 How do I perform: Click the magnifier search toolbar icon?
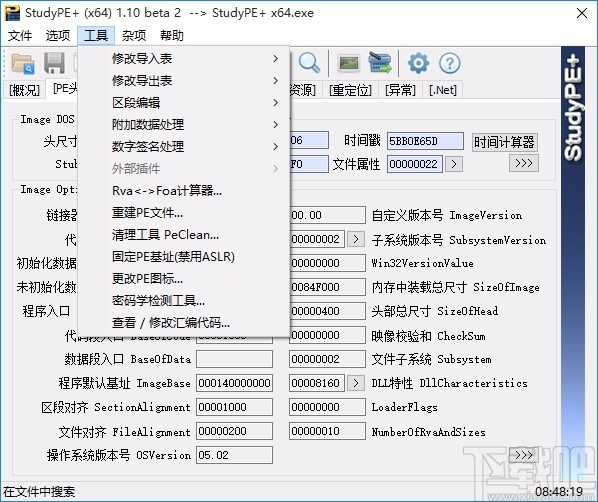click(309, 63)
